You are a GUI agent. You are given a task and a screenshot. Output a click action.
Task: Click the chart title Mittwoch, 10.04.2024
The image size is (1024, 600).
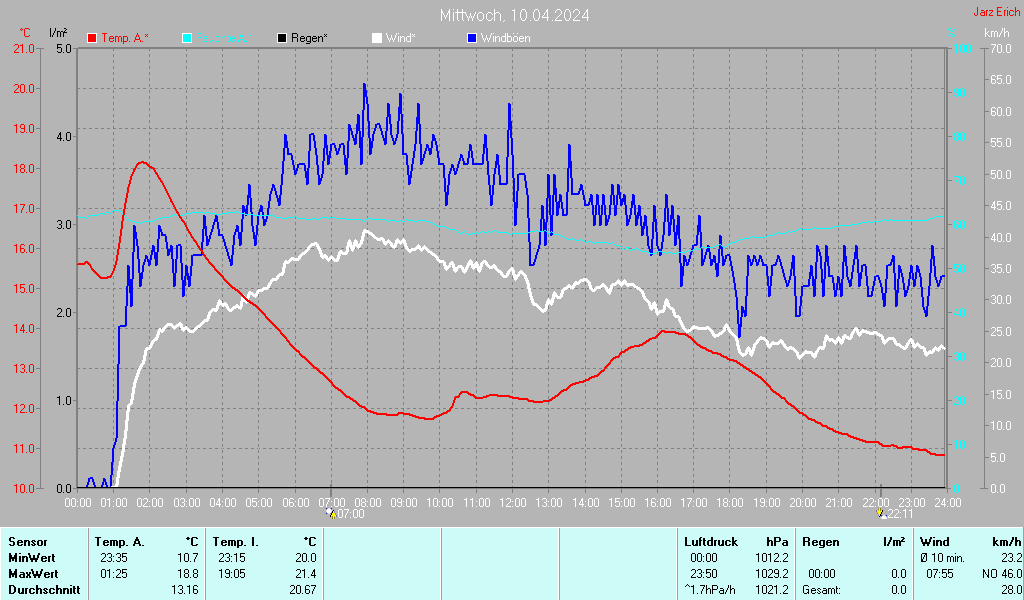[x=514, y=15]
